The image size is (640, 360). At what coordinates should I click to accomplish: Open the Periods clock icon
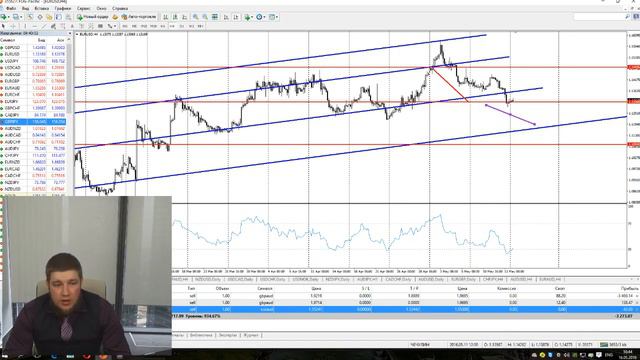(259, 17)
